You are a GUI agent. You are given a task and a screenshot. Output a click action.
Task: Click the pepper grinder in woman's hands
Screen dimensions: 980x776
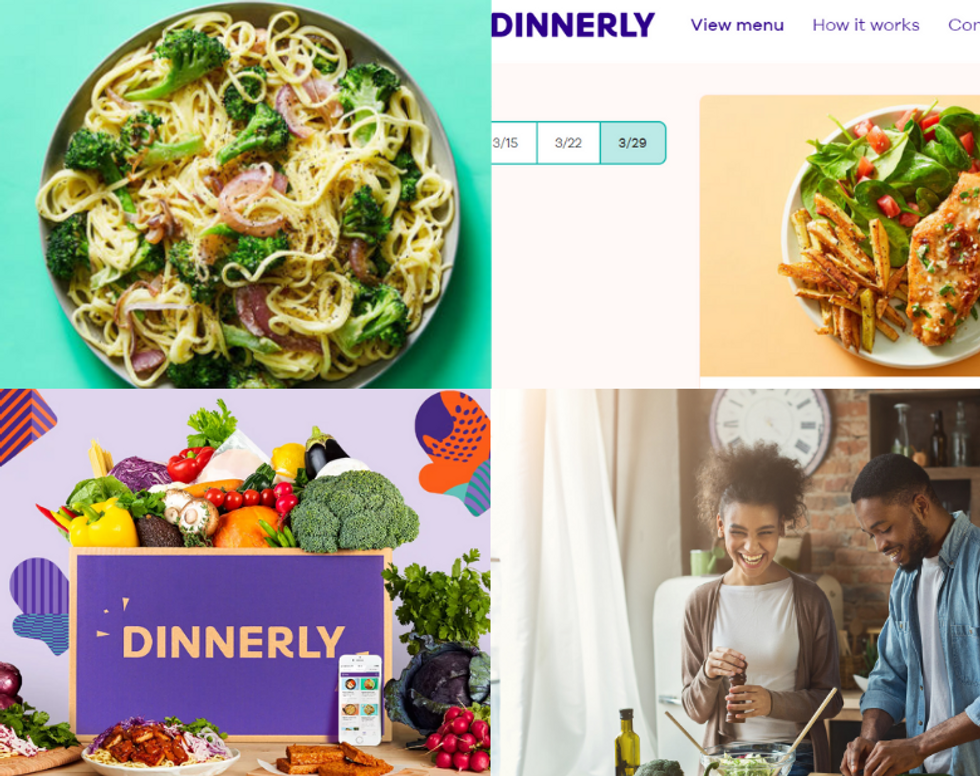[736, 695]
